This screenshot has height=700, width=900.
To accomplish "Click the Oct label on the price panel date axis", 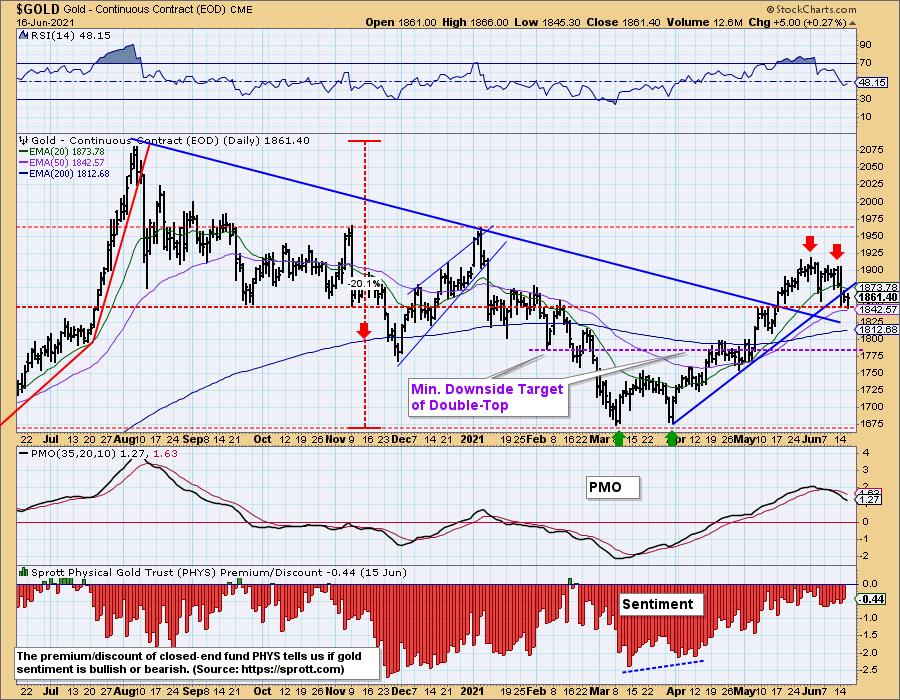I will pyautogui.click(x=262, y=440).
